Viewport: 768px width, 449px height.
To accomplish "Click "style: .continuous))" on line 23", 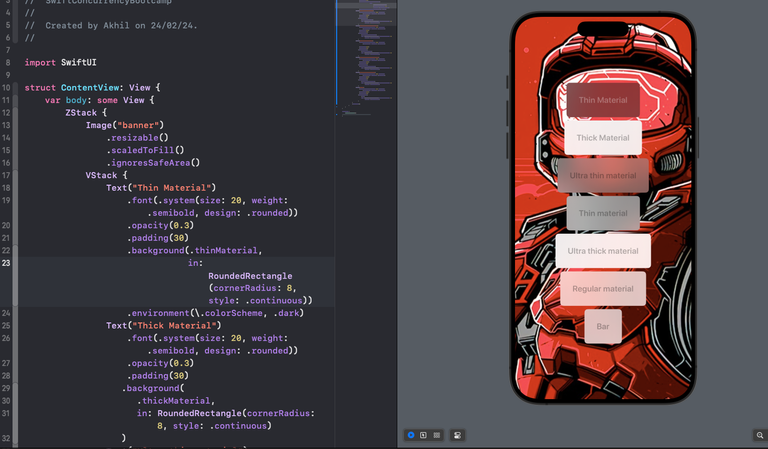I will [x=261, y=301].
